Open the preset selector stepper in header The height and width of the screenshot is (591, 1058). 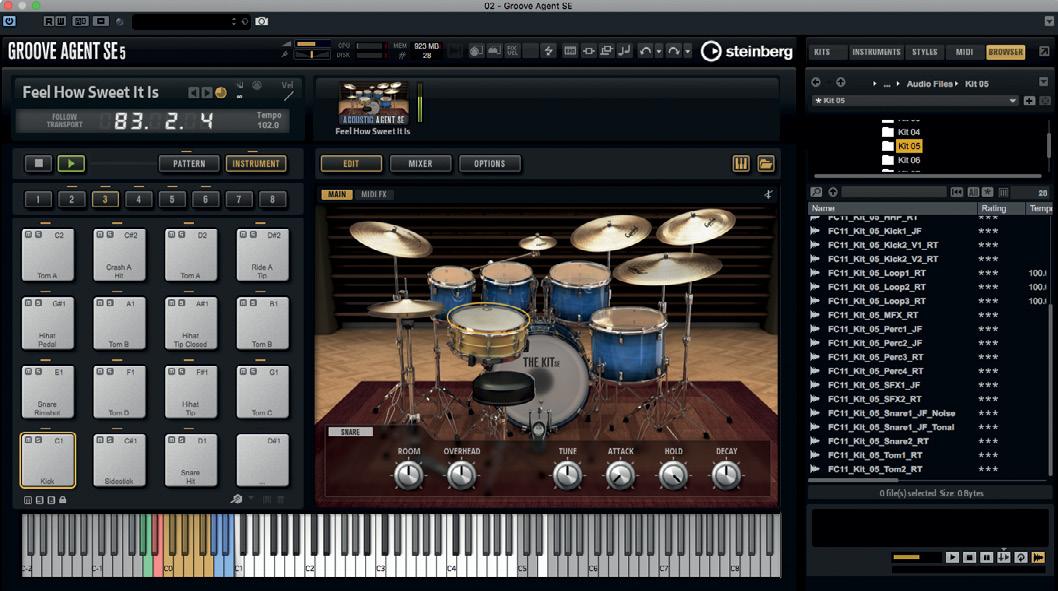pos(233,22)
